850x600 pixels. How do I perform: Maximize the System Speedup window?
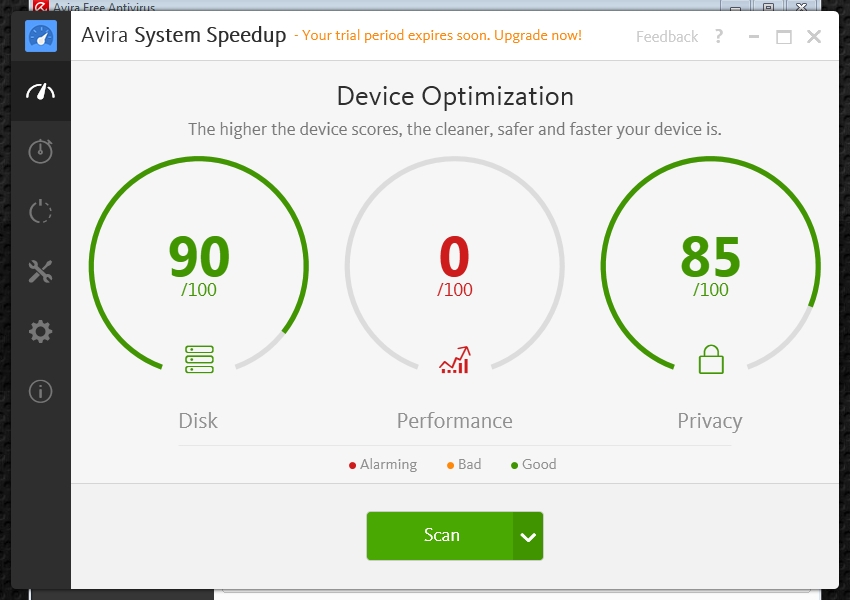pyautogui.click(x=784, y=37)
